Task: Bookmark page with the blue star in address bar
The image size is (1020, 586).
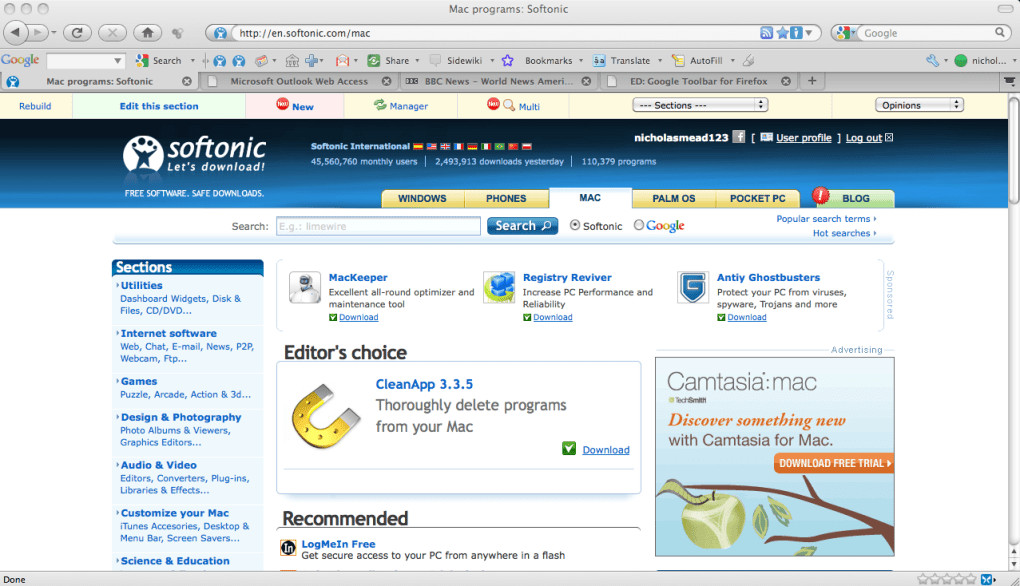Action: (782, 33)
